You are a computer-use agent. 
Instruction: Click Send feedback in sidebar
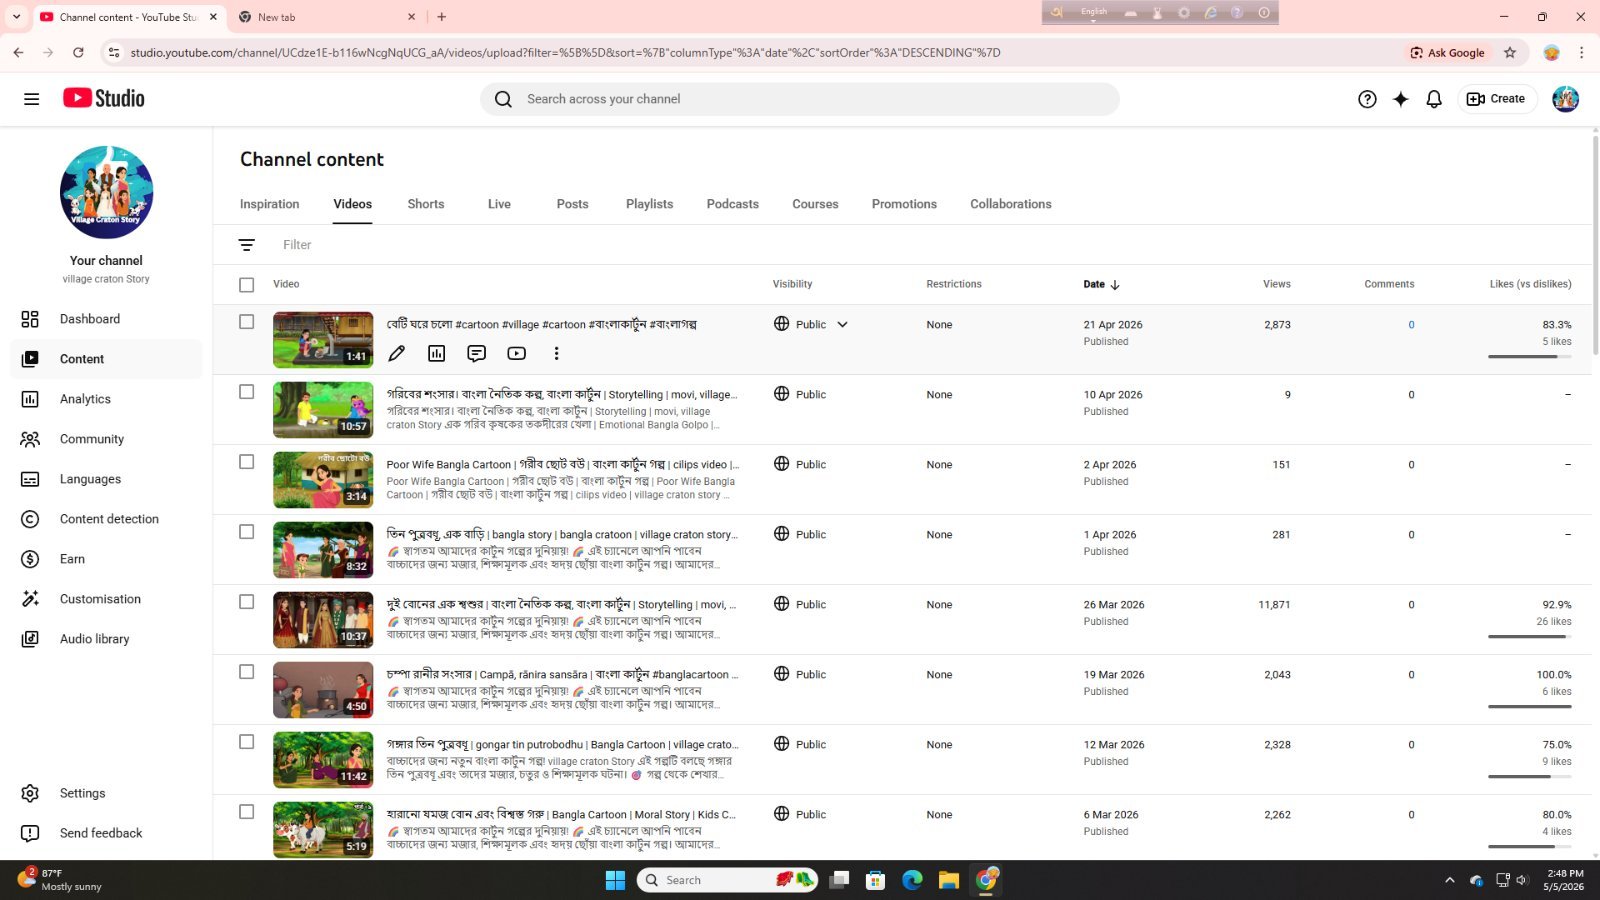pos(106,833)
